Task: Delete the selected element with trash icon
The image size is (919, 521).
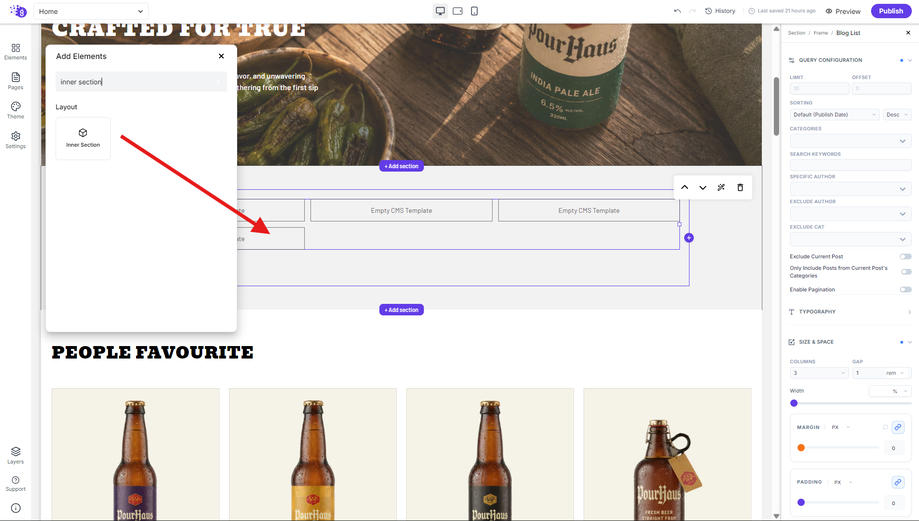Action: [740, 188]
